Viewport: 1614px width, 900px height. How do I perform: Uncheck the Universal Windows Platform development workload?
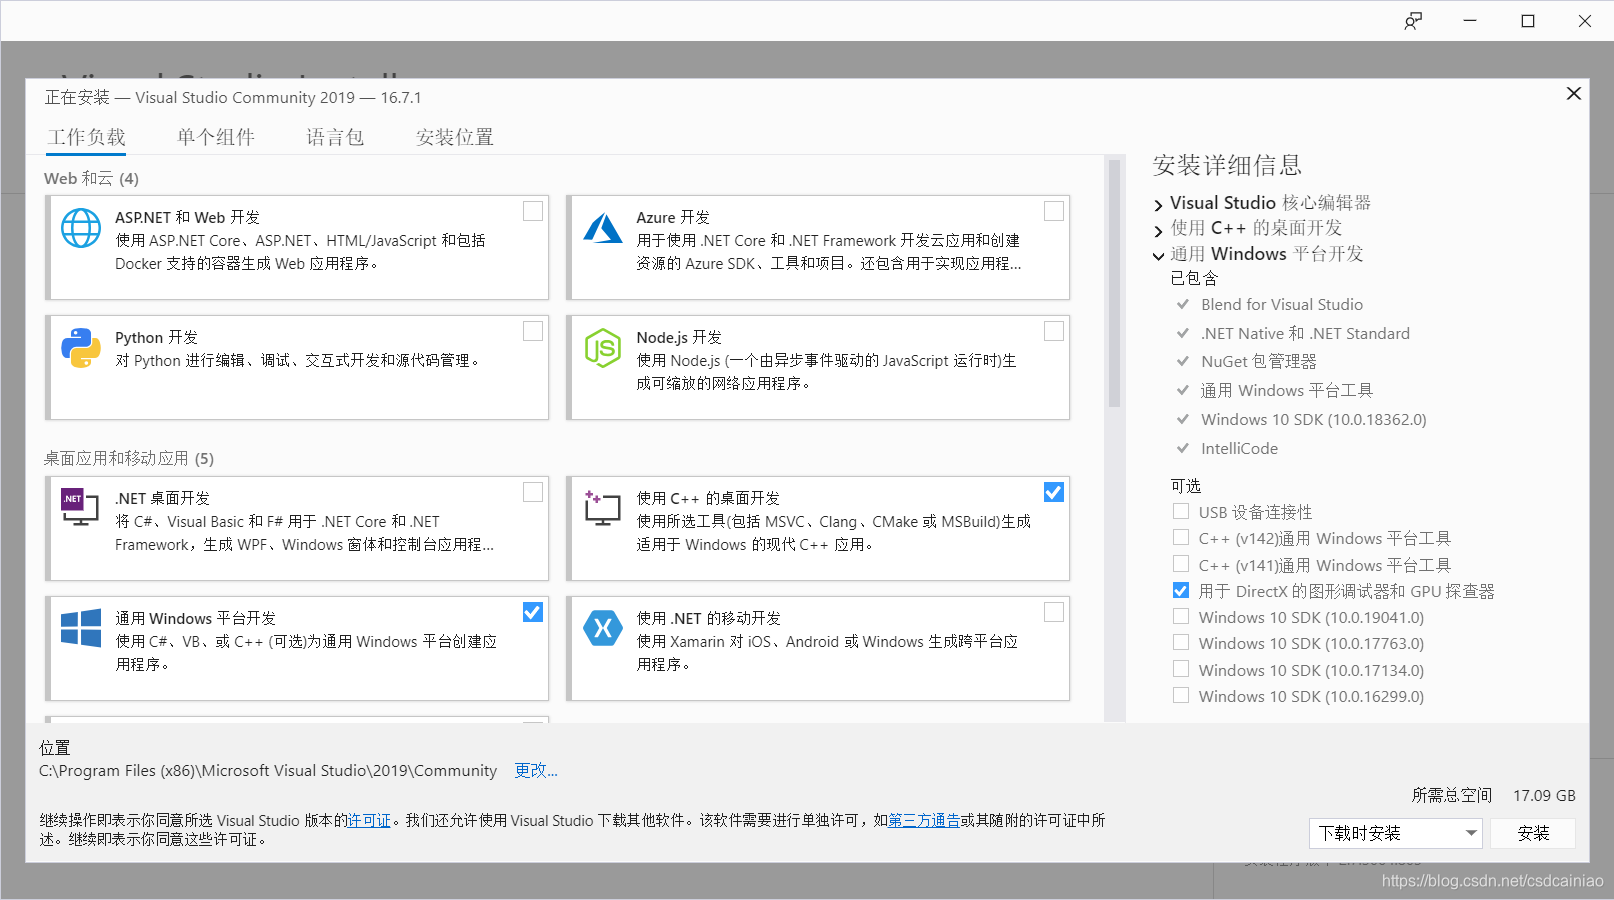coord(533,612)
